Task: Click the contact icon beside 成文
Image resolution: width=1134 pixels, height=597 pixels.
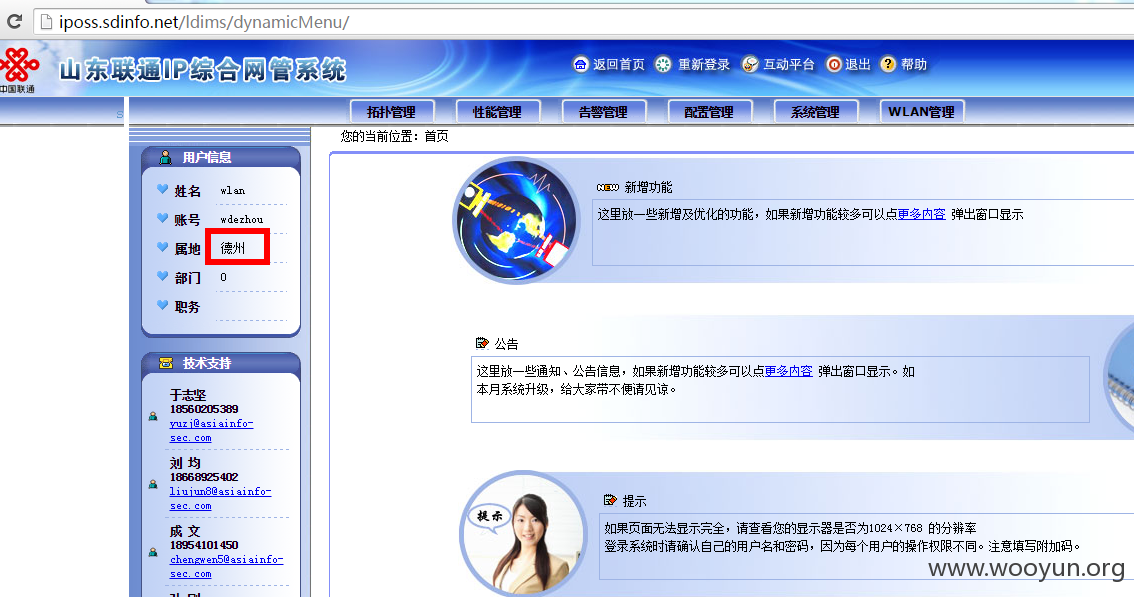Action: coord(153,552)
